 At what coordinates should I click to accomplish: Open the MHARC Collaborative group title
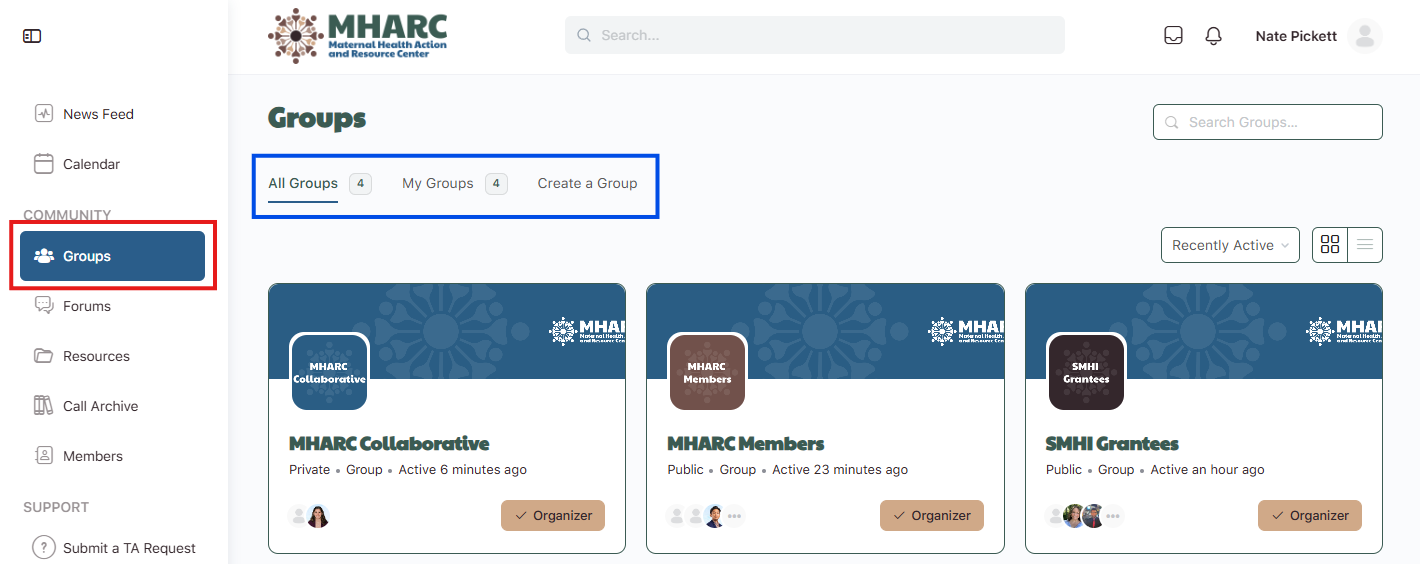[x=389, y=443]
